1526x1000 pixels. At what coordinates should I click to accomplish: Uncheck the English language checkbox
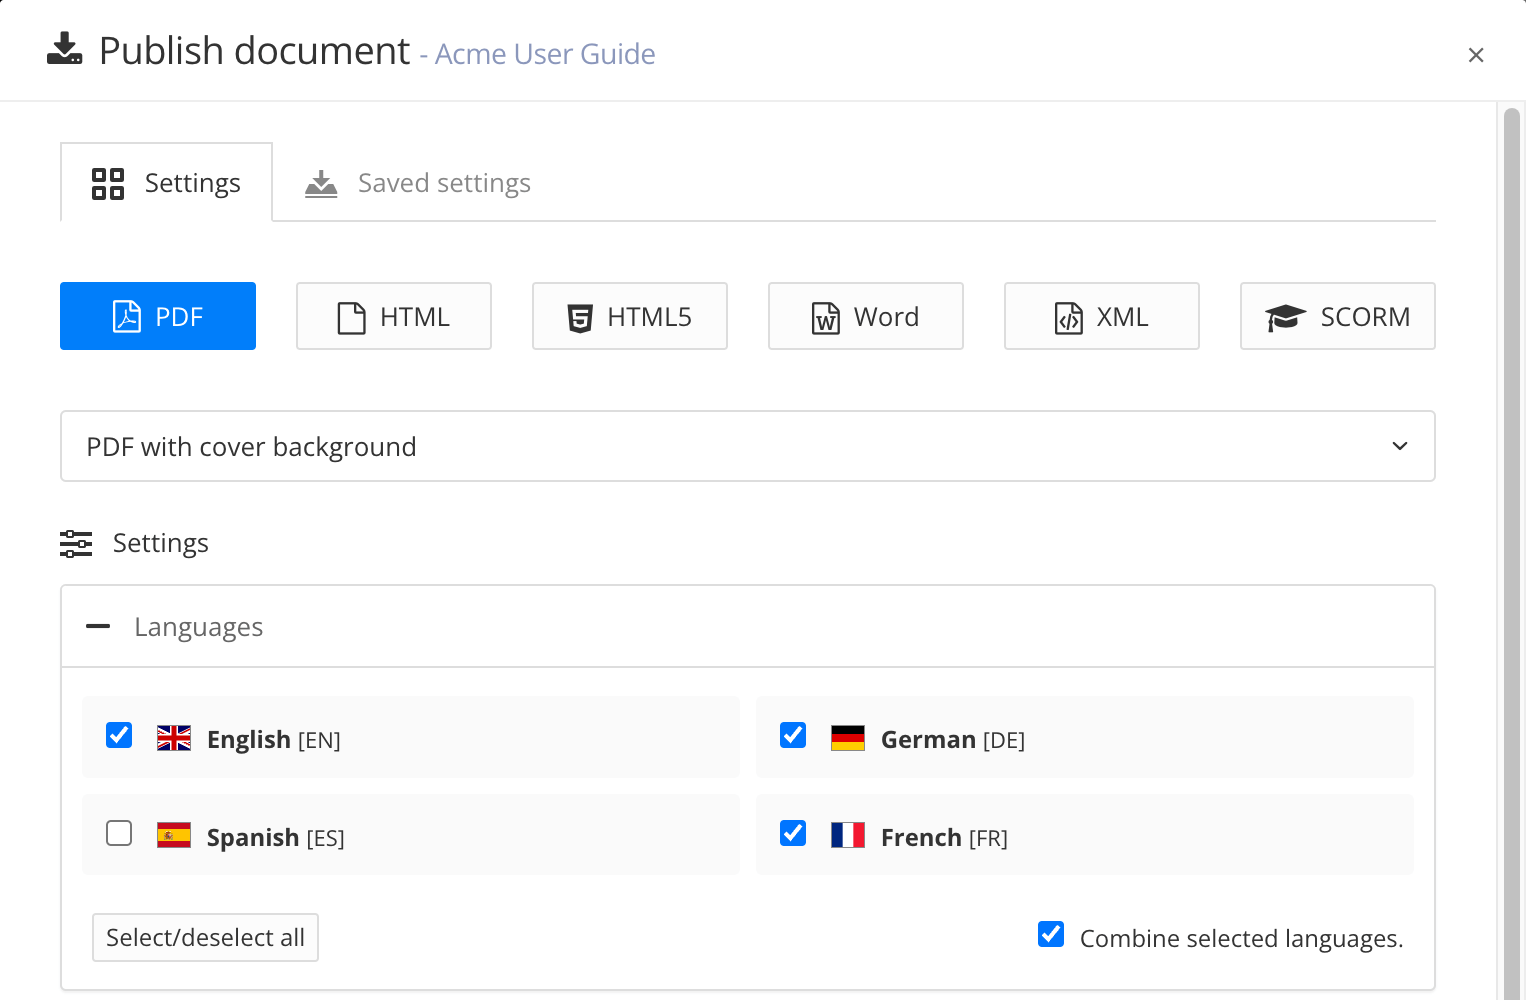[x=119, y=735]
